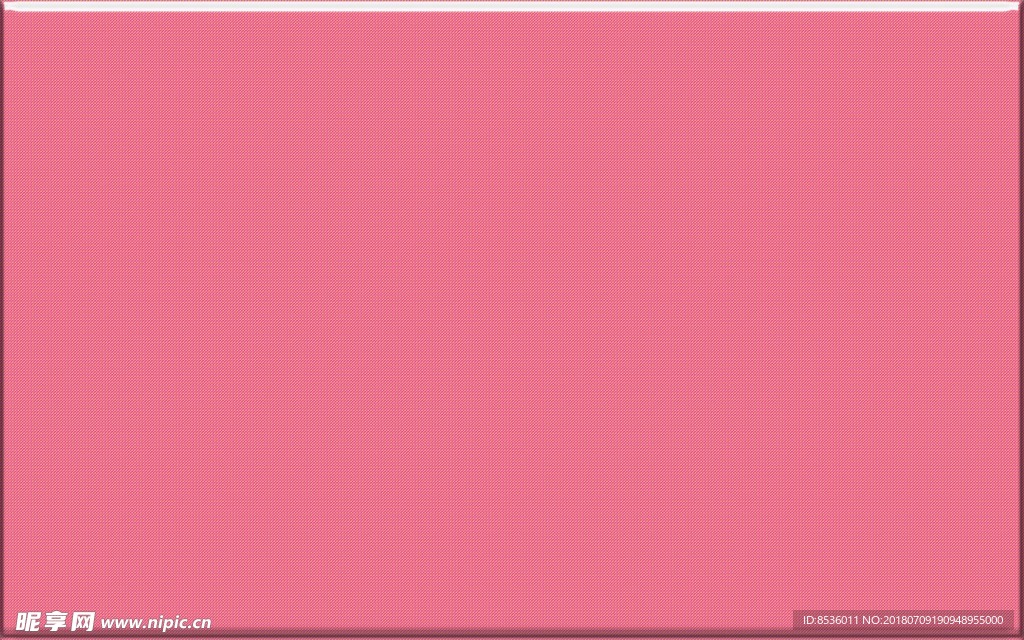The image size is (1024, 640).
Task: Click the bottom-right corner of the pink frame
Action: 1019,635
